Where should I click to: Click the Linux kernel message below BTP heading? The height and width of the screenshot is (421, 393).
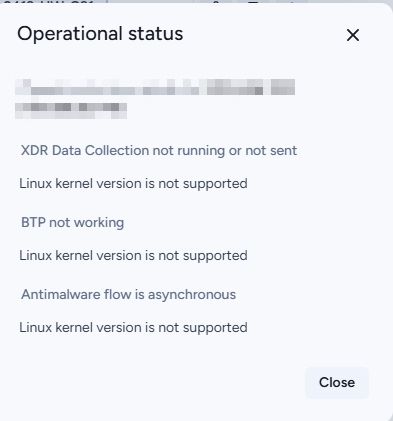coord(133,256)
